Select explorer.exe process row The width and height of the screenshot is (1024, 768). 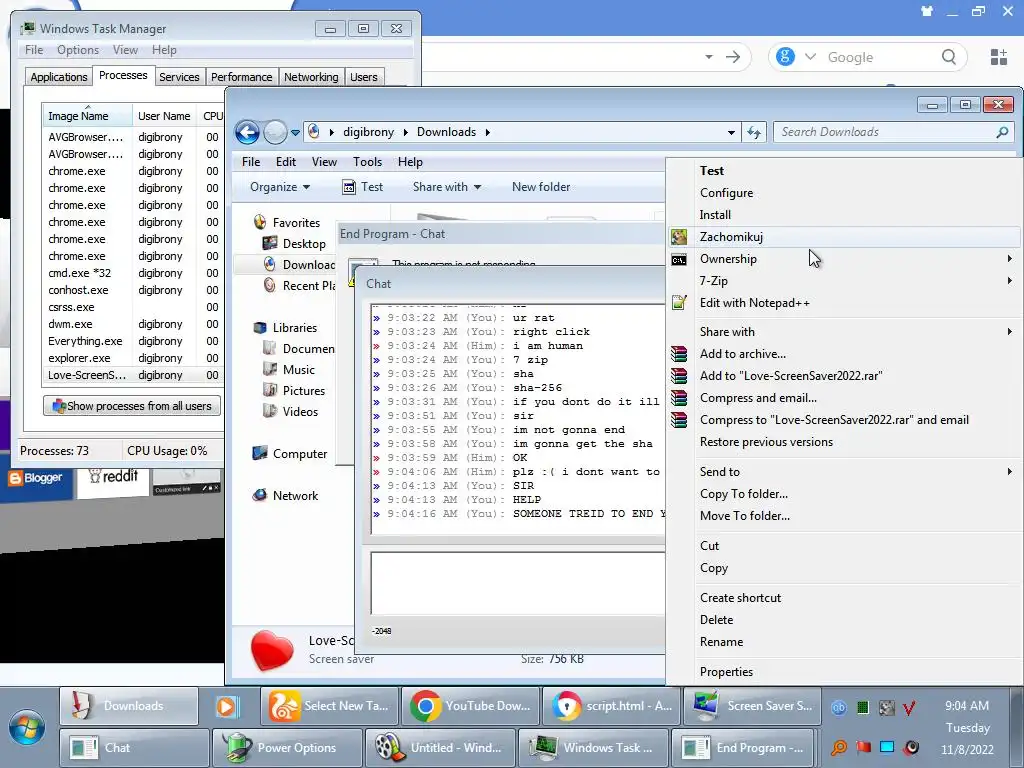coord(133,358)
